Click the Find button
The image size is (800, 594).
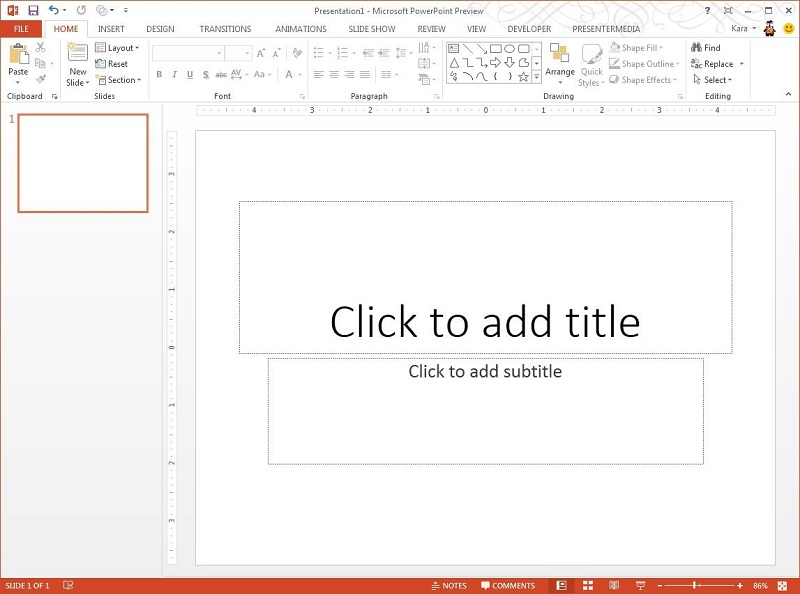point(706,47)
